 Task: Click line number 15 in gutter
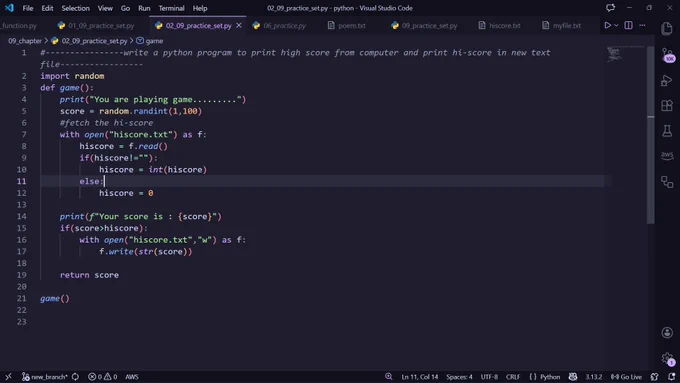tap(22, 228)
